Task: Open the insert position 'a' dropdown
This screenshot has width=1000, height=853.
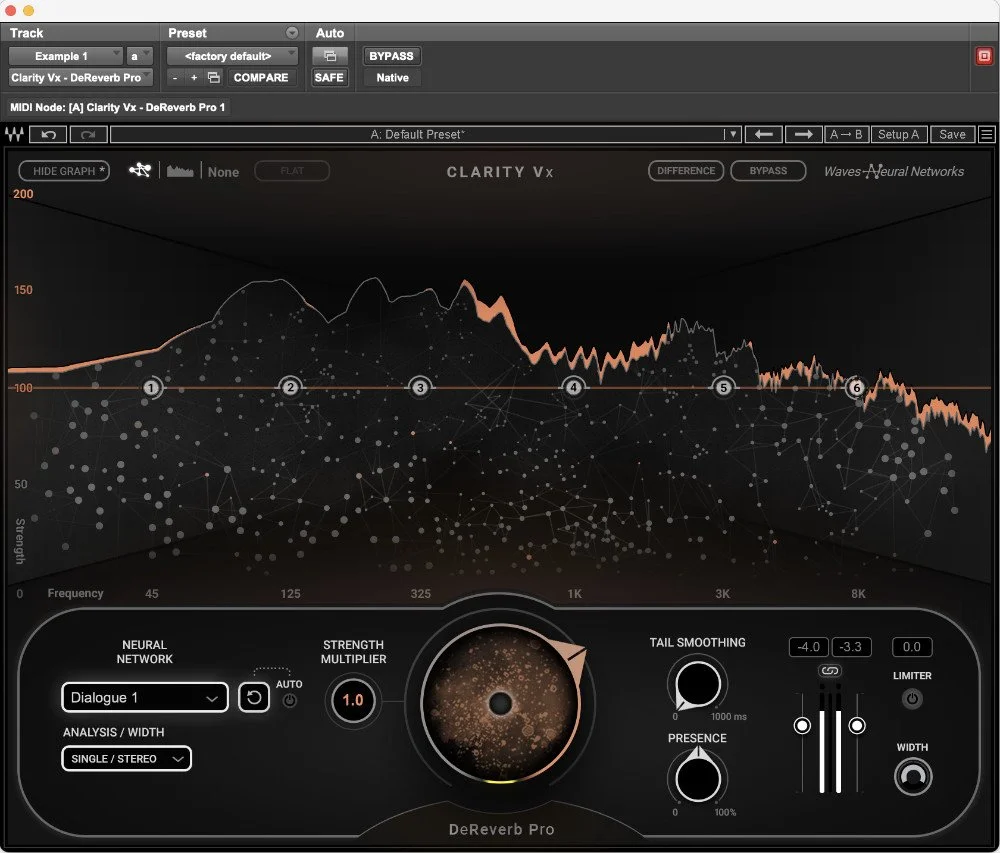Action: coord(139,56)
